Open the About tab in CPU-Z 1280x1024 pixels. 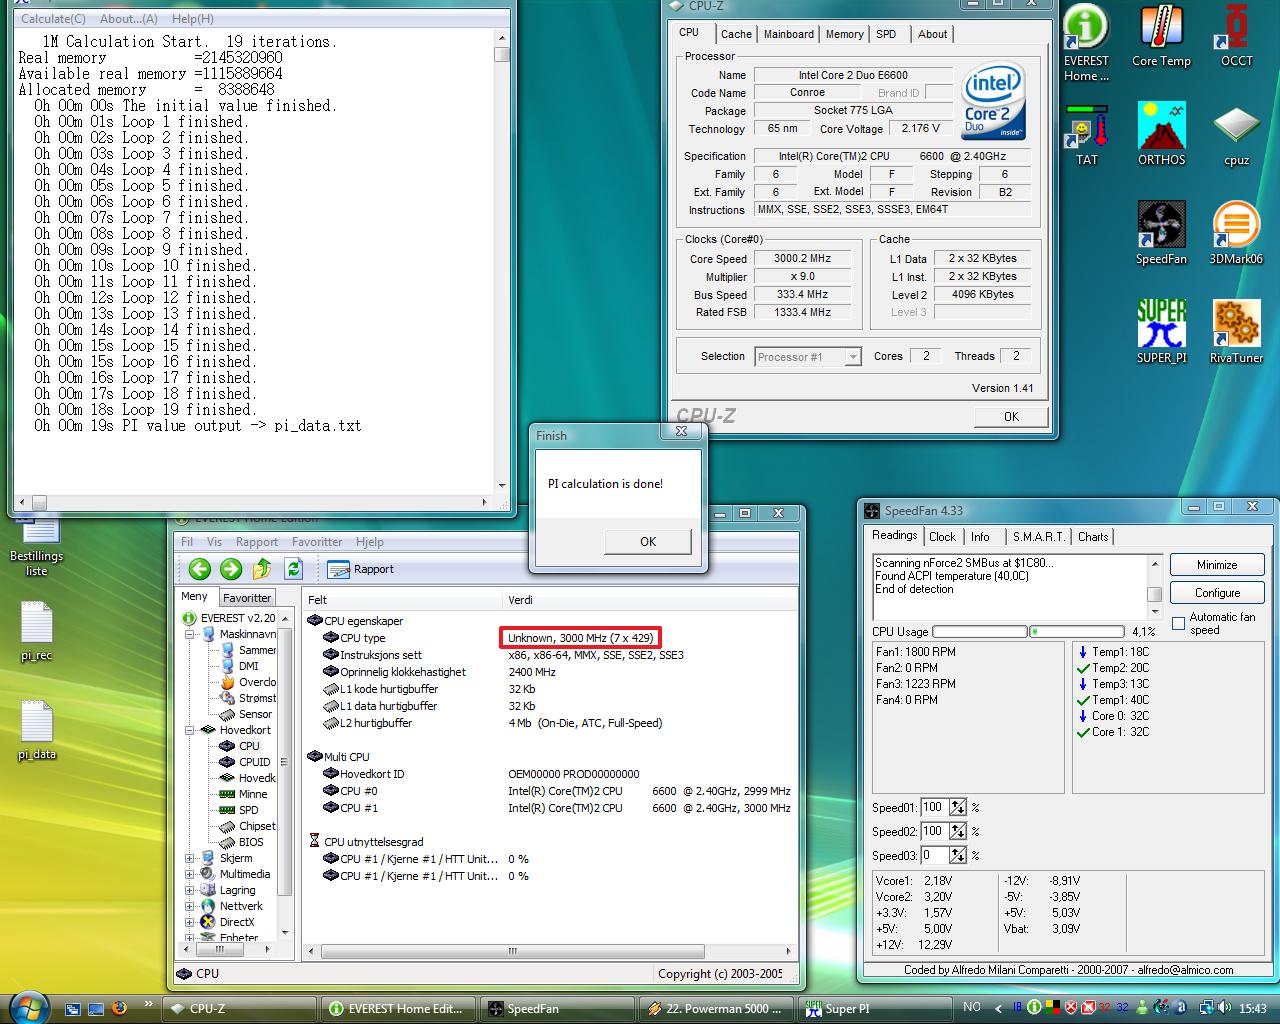coord(932,34)
